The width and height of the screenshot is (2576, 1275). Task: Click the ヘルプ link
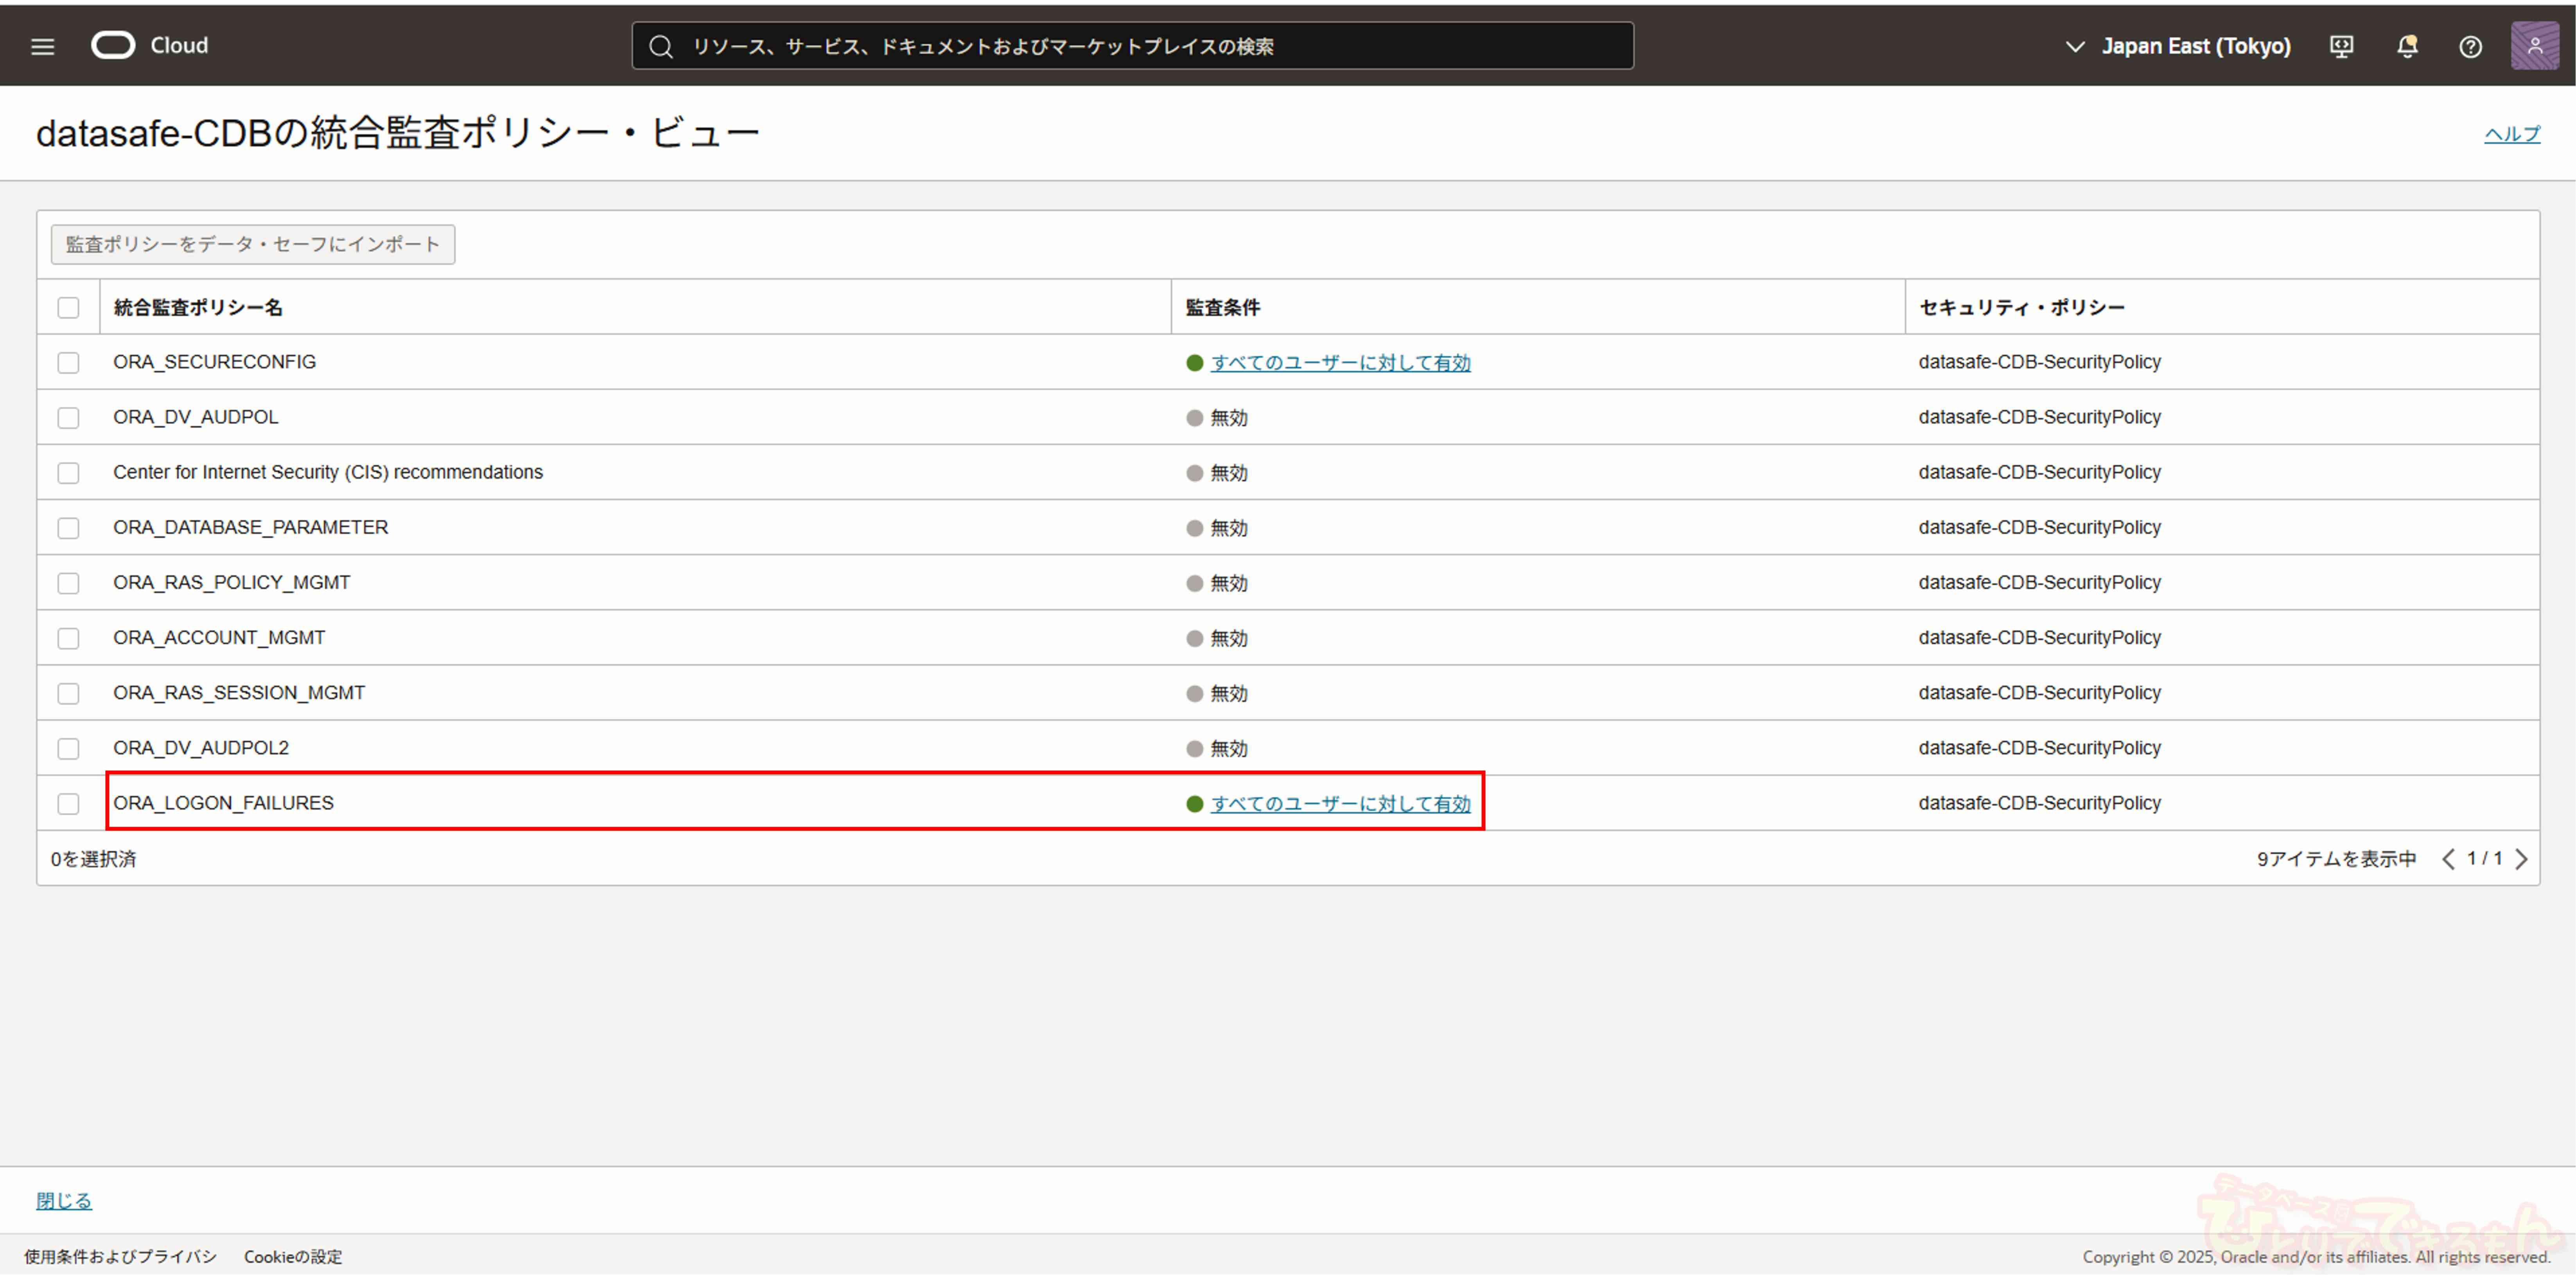coord(2511,134)
